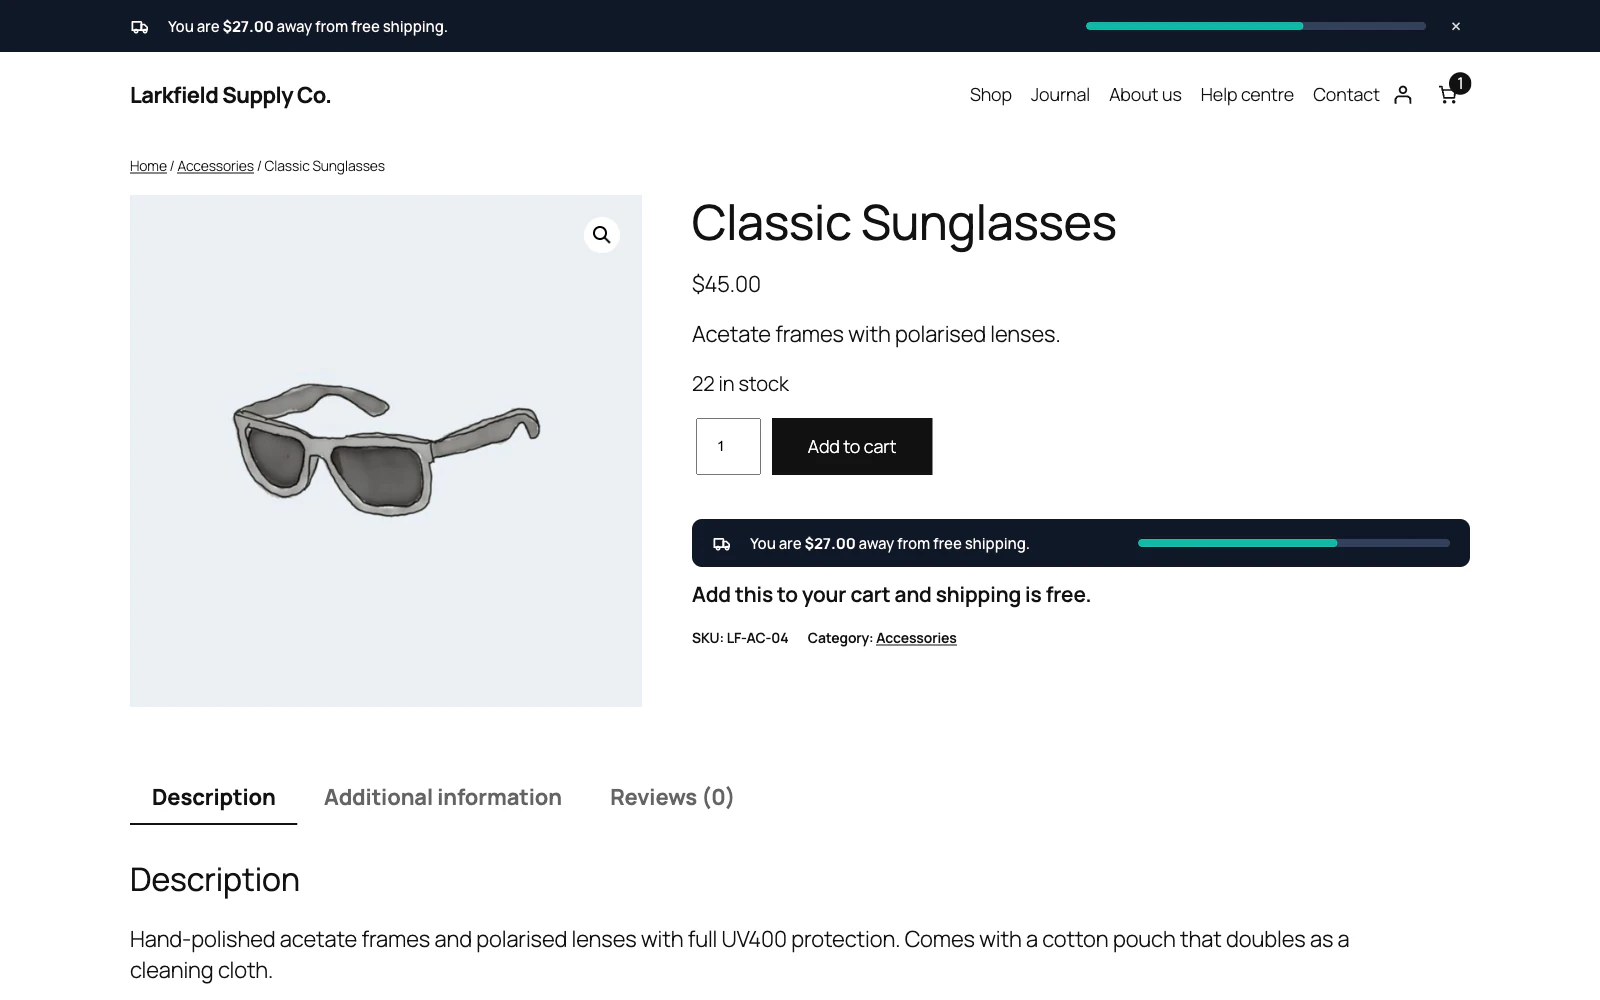Navigate to the Contact page
Image resolution: width=1600 pixels, height=1000 pixels.
[x=1346, y=95]
